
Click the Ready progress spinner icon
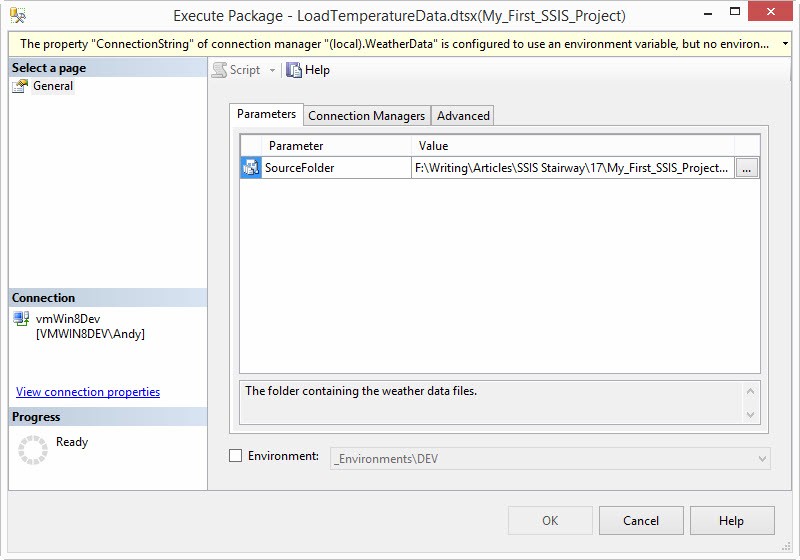point(33,450)
